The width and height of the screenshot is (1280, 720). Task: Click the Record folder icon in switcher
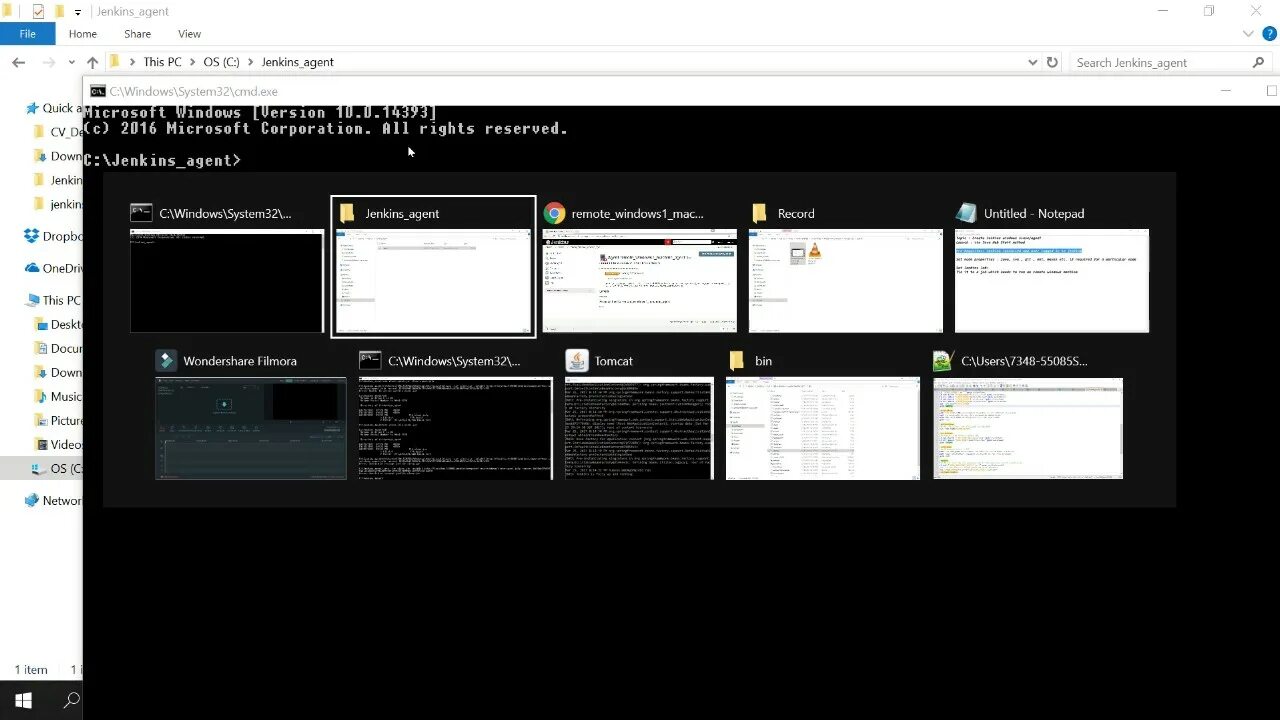click(759, 213)
